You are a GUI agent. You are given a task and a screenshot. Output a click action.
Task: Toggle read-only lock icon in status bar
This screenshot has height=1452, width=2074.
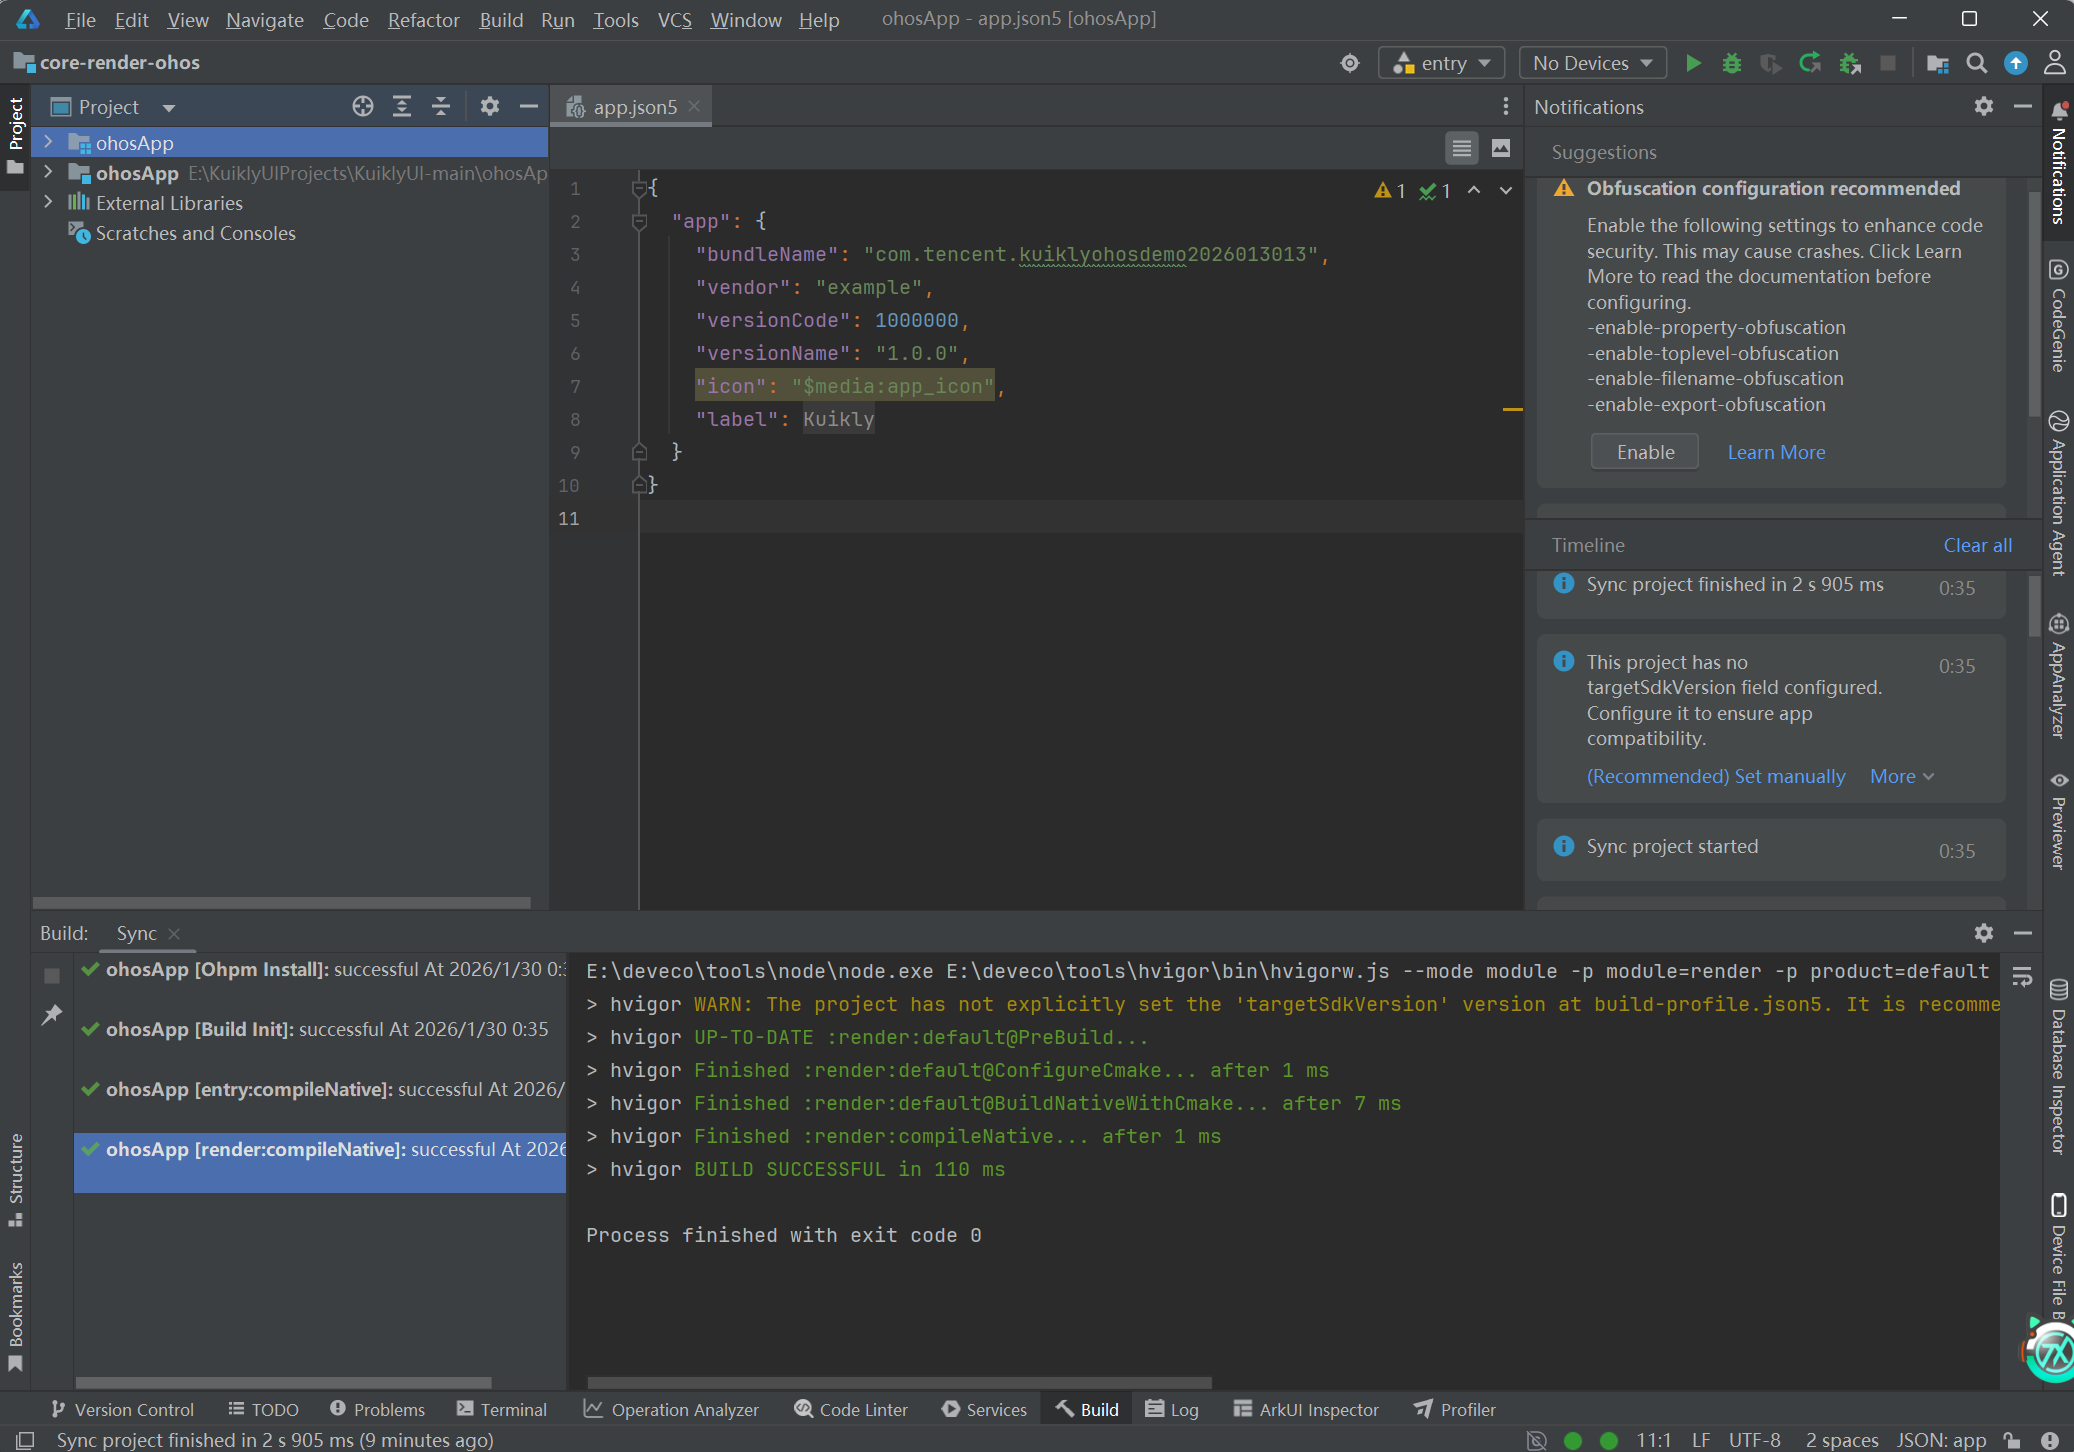pyautogui.click(x=2012, y=1440)
